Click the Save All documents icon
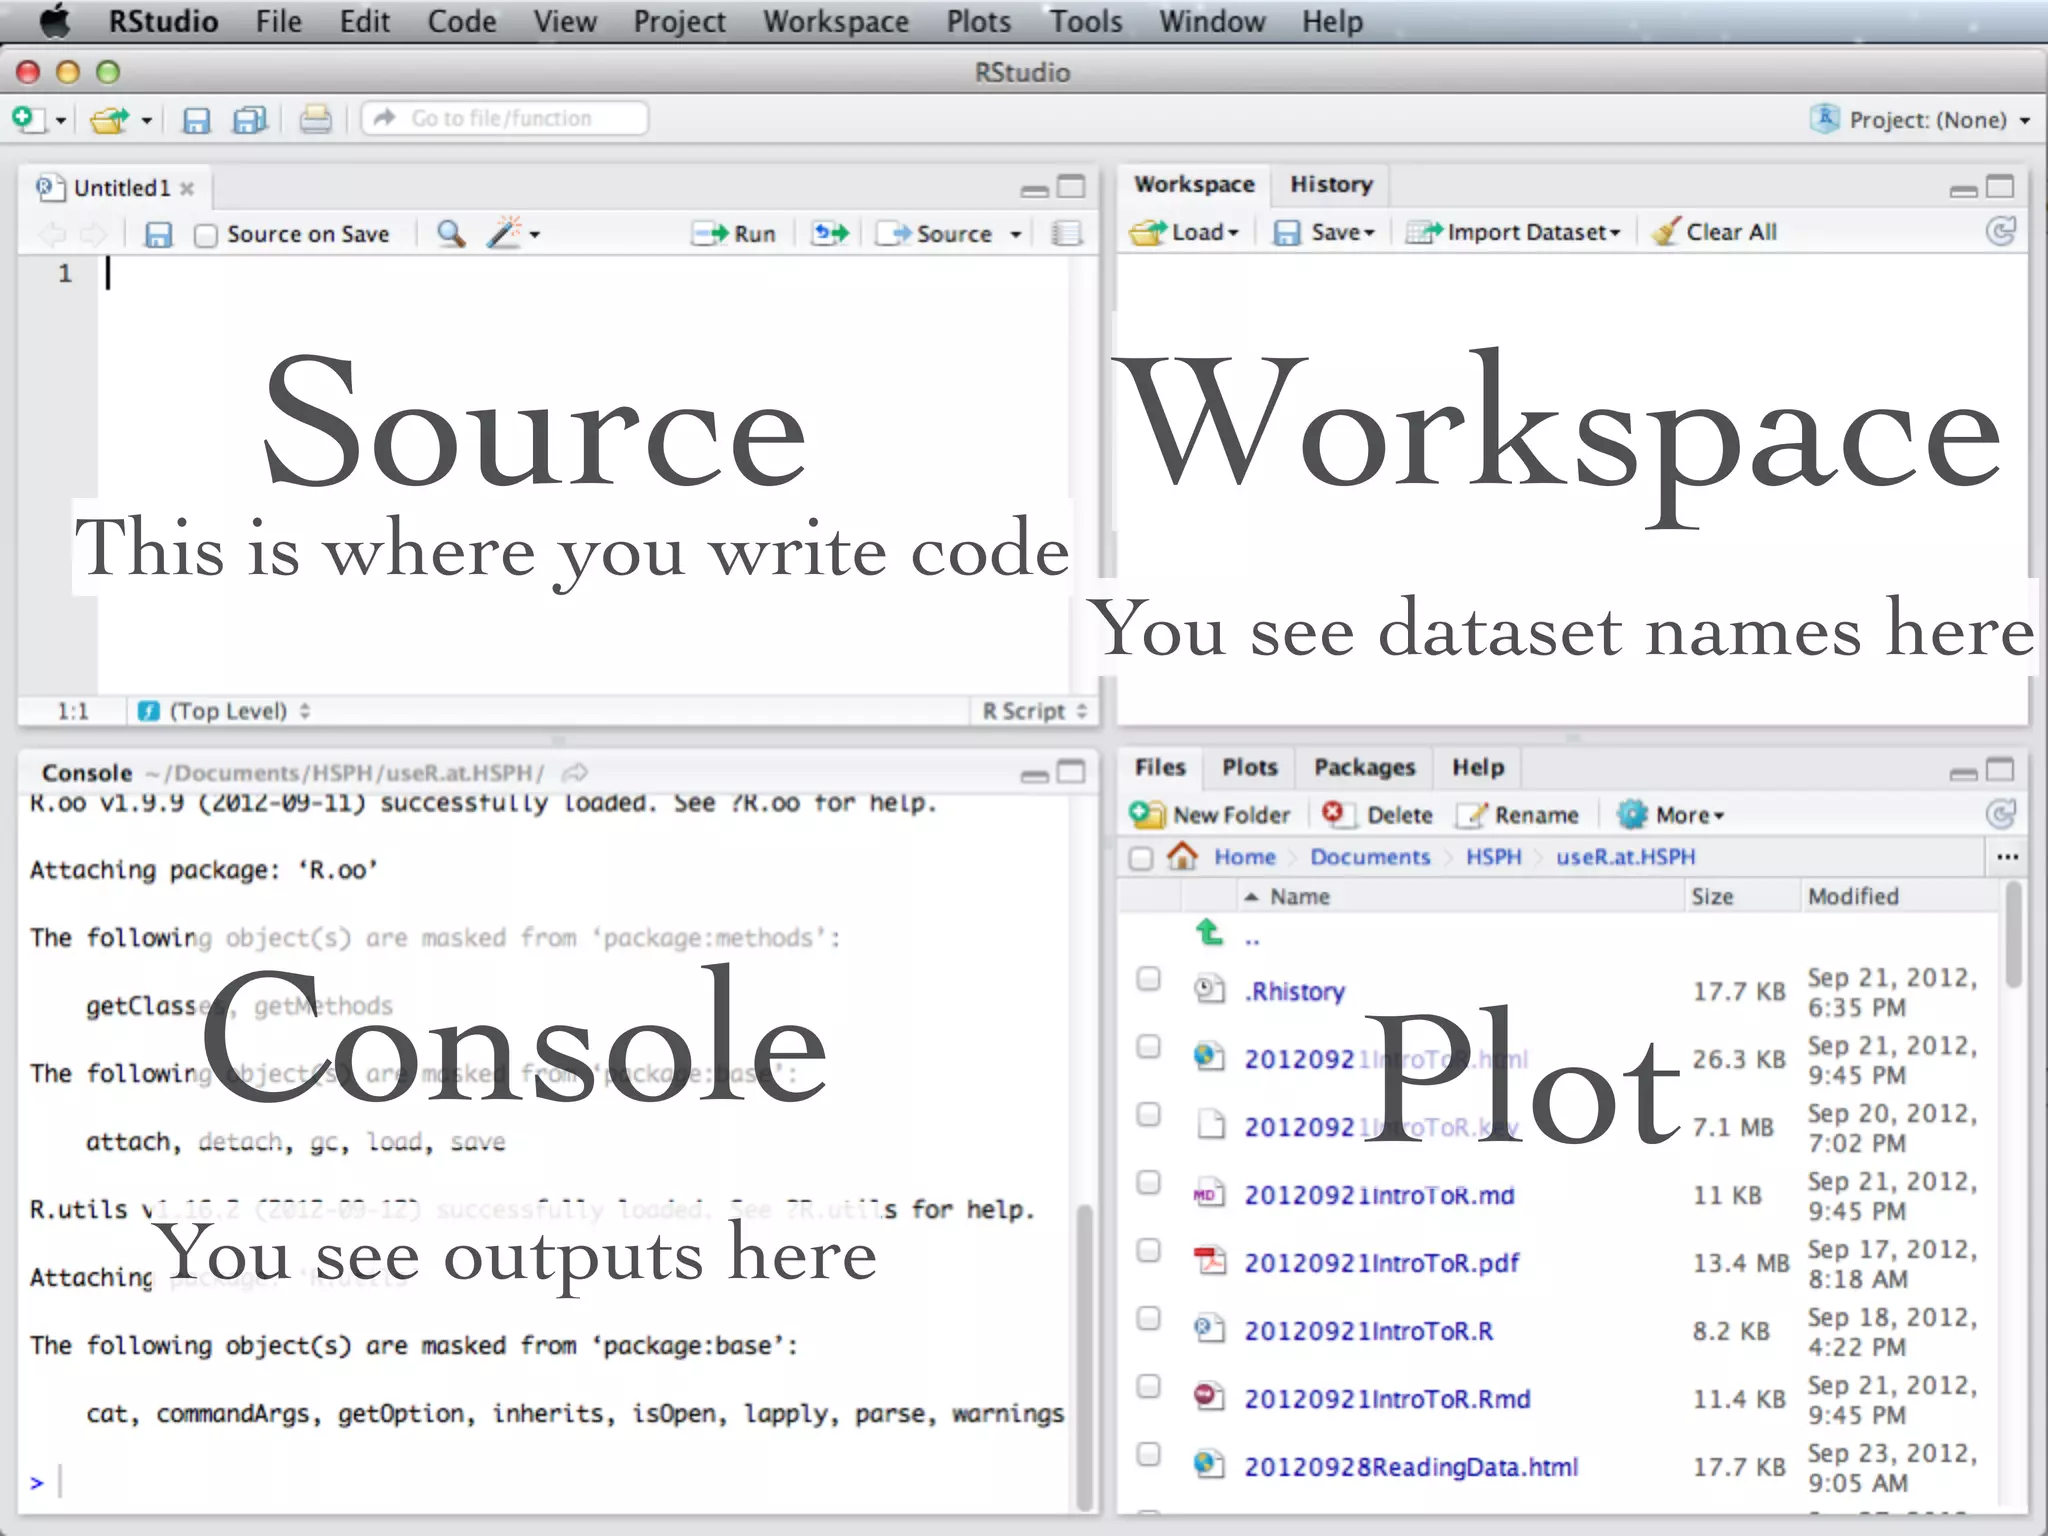The height and width of the screenshot is (1536, 2048). pyautogui.click(x=250, y=120)
